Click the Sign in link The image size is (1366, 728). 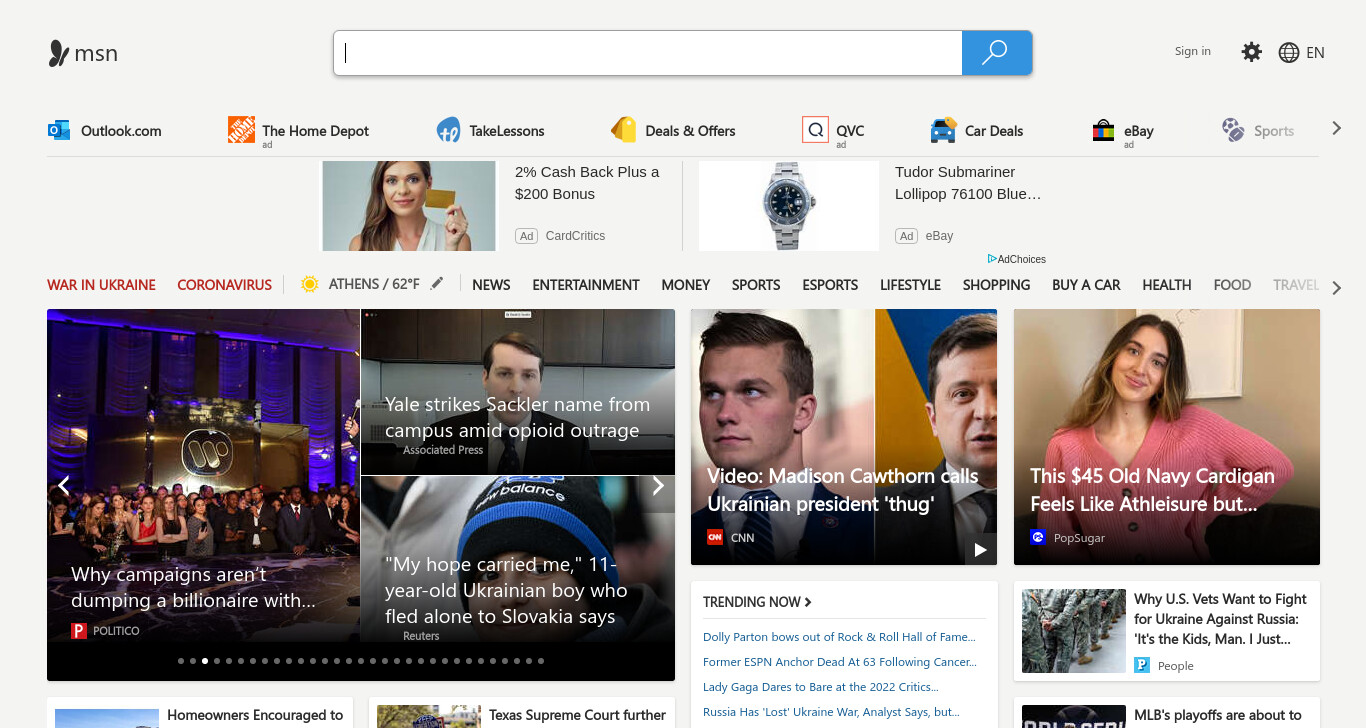[x=1192, y=51]
